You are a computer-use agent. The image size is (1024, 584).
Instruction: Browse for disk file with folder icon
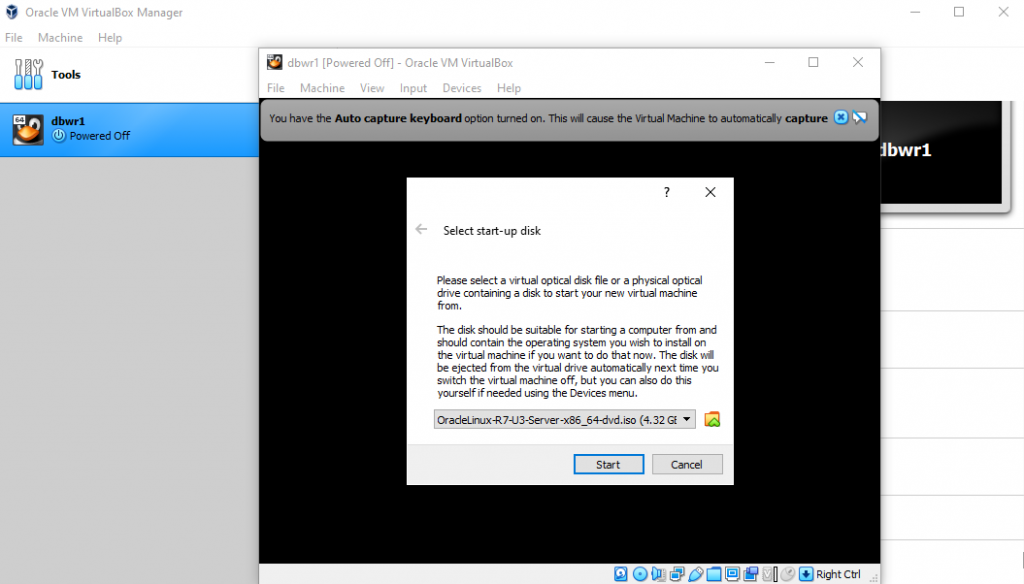coord(712,420)
